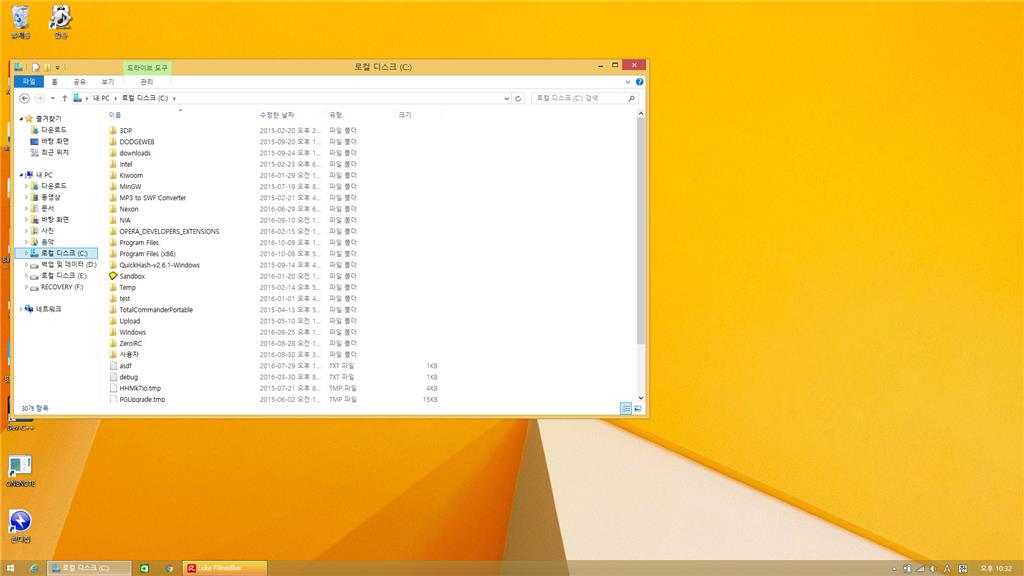Screen dimensions: 1024x576
Task: Open the 홈 ribbon tab
Action: [54, 82]
